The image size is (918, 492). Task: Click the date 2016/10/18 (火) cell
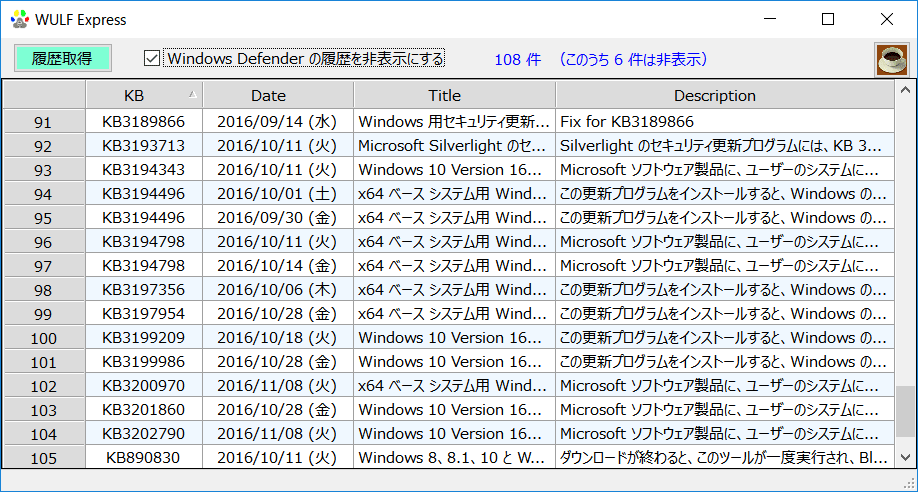click(278, 337)
